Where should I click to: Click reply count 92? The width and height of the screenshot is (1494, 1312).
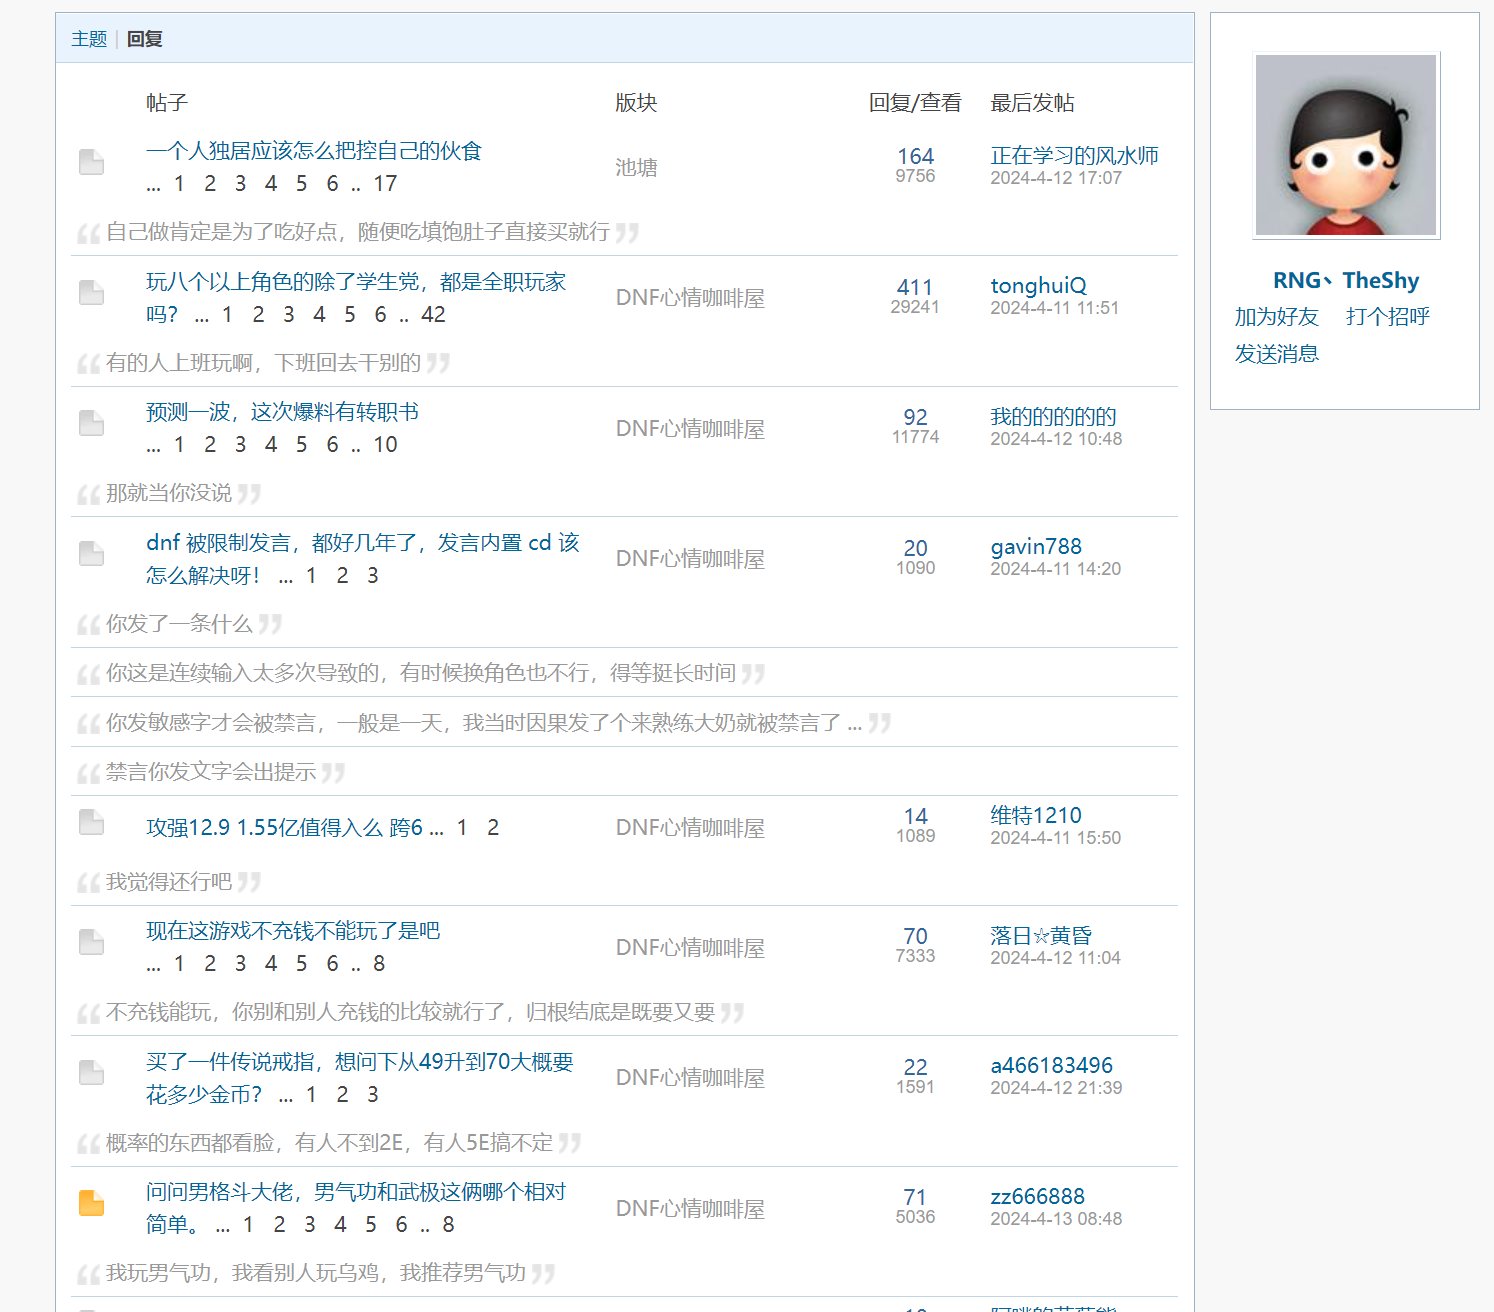click(915, 418)
